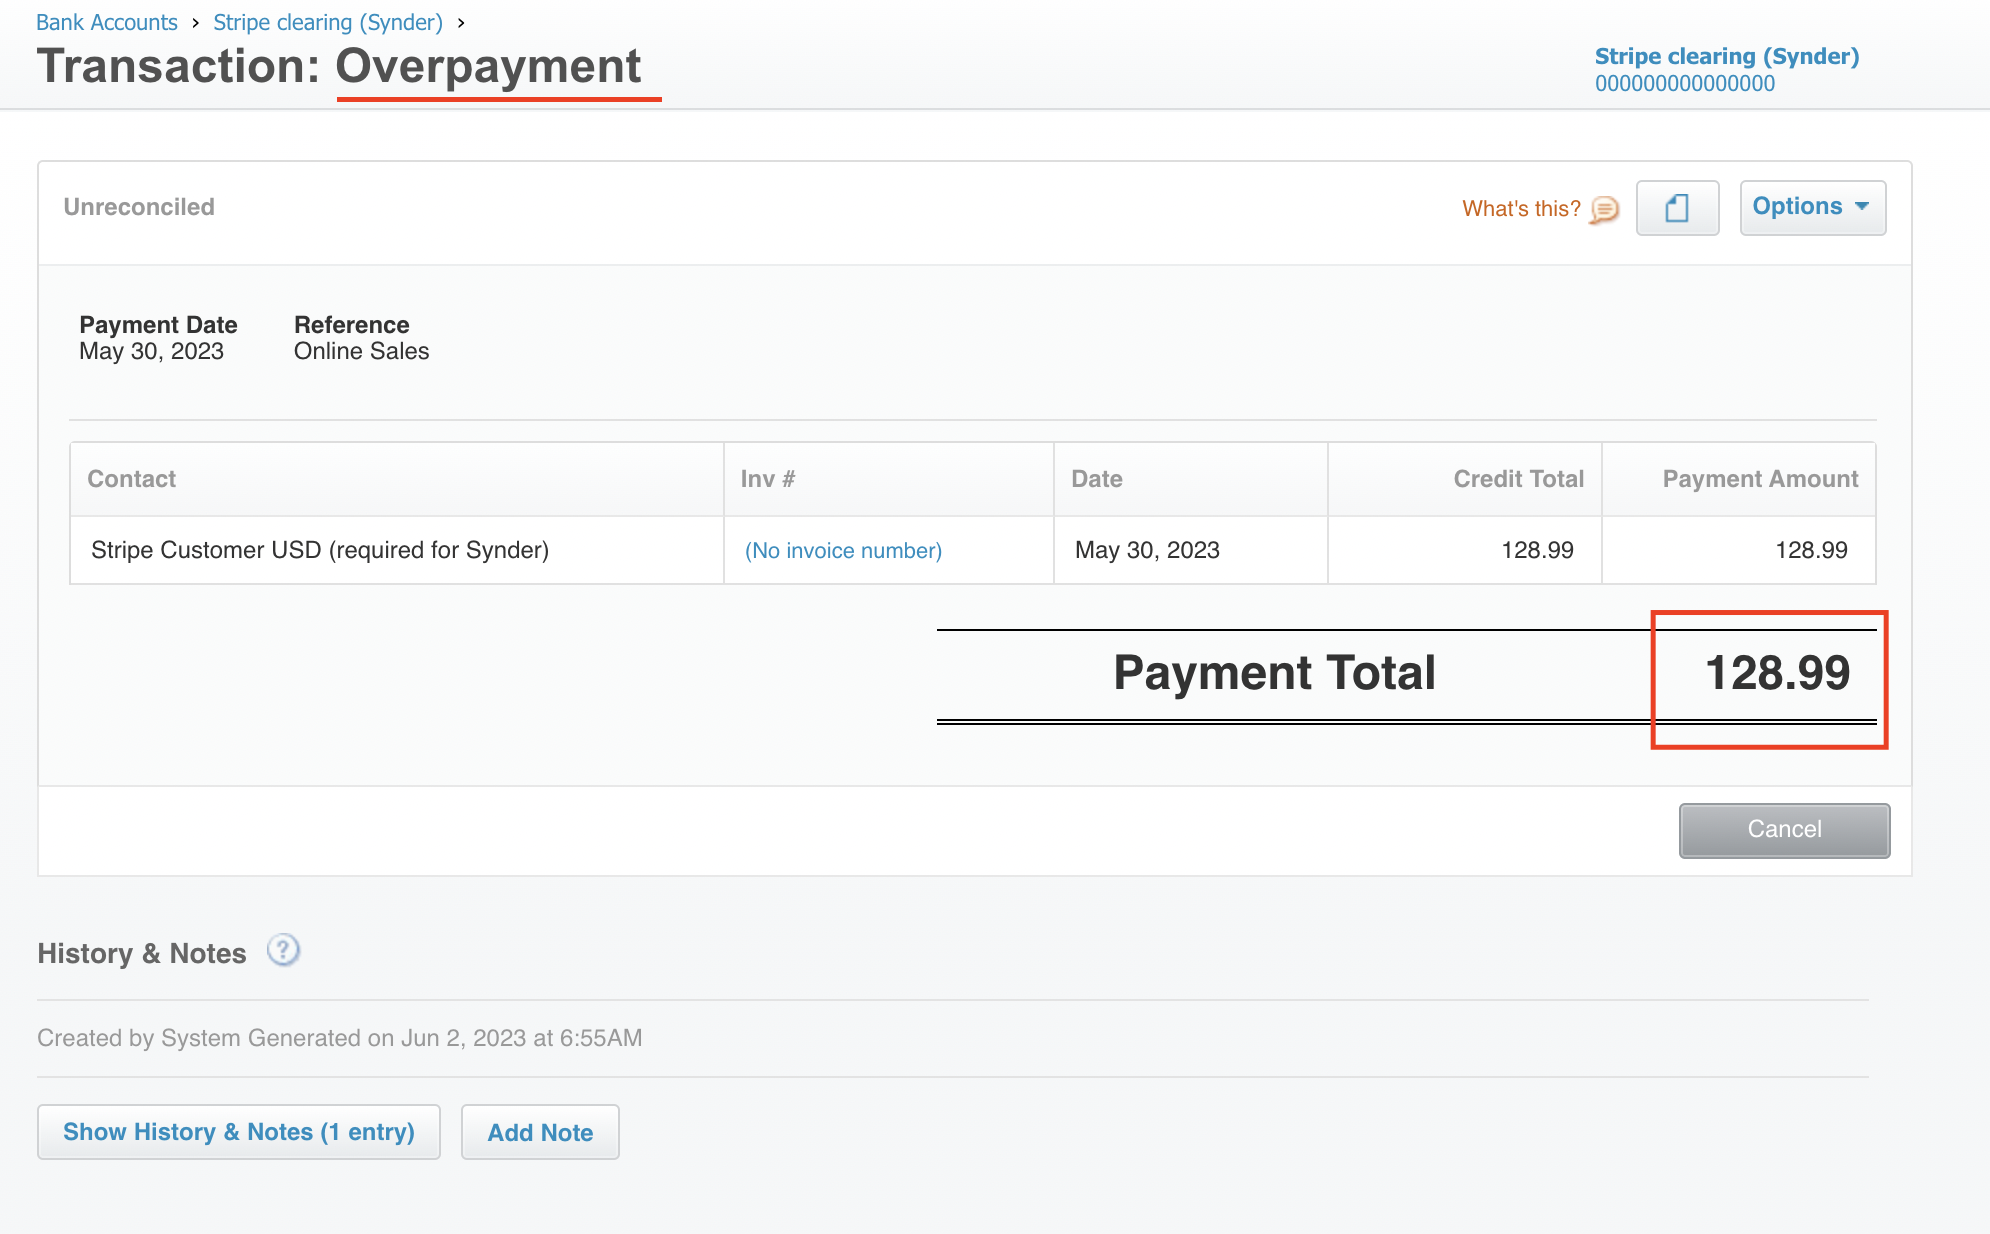This screenshot has width=1990, height=1234.
Task: Open help via question mark near History & Notes
Action: coord(283,951)
